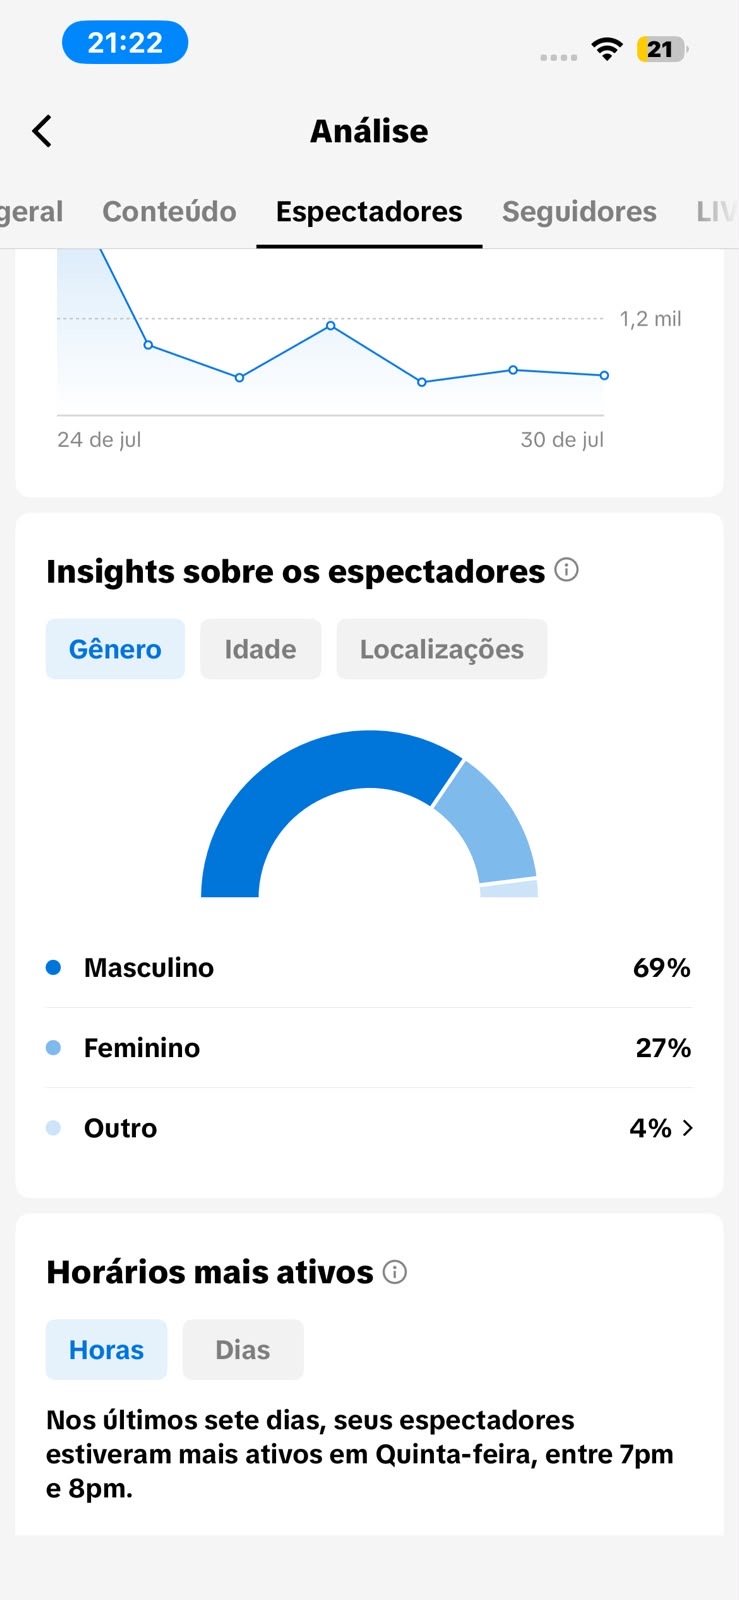
Task: Switch to the partially visible LIVE tab
Action: click(x=717, y=212)
